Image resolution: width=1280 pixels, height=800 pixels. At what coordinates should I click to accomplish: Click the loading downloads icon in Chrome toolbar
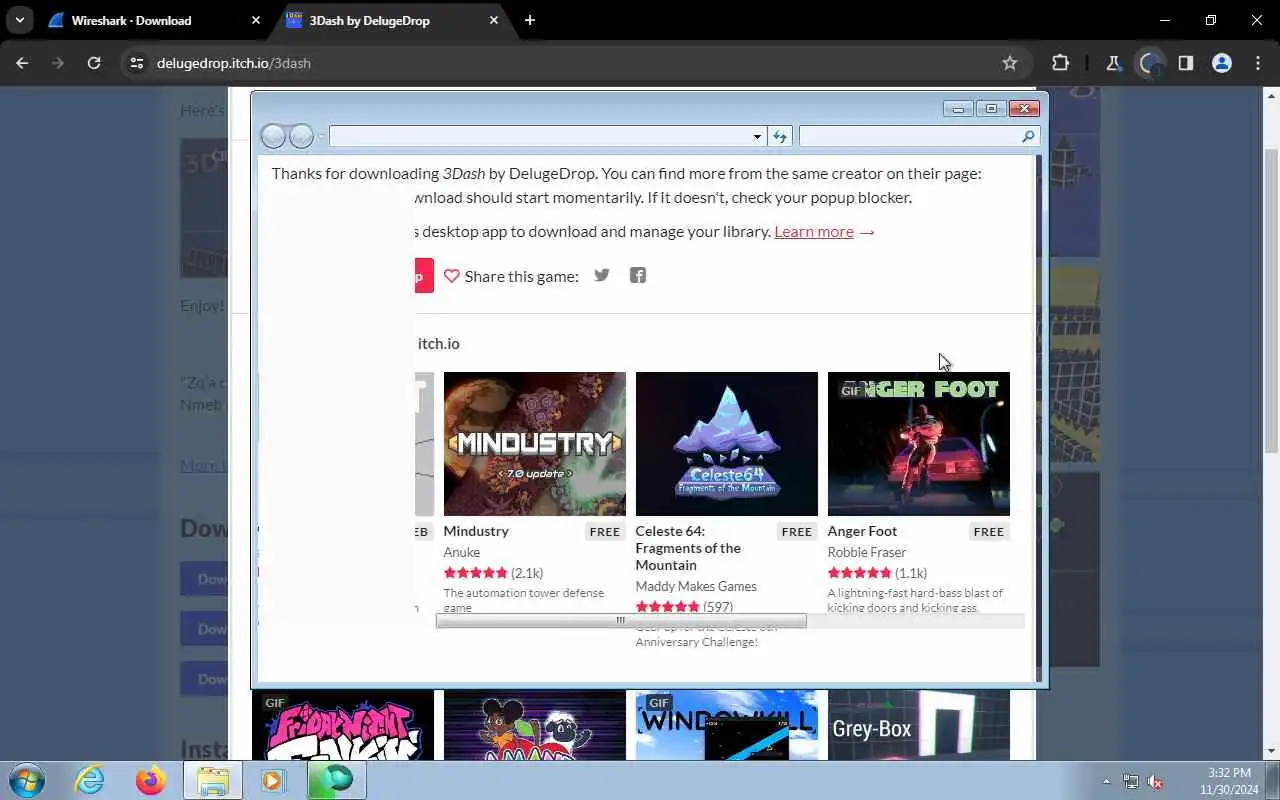click(x=1150, y=63)
